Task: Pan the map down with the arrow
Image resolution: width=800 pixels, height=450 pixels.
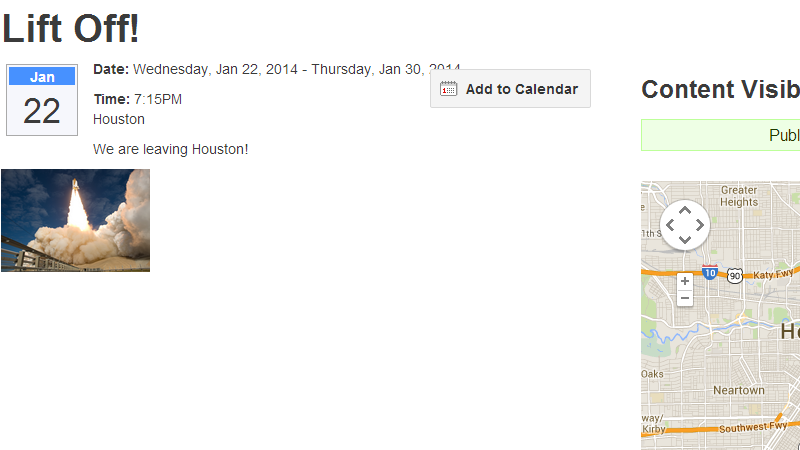Action: [685, 240]
